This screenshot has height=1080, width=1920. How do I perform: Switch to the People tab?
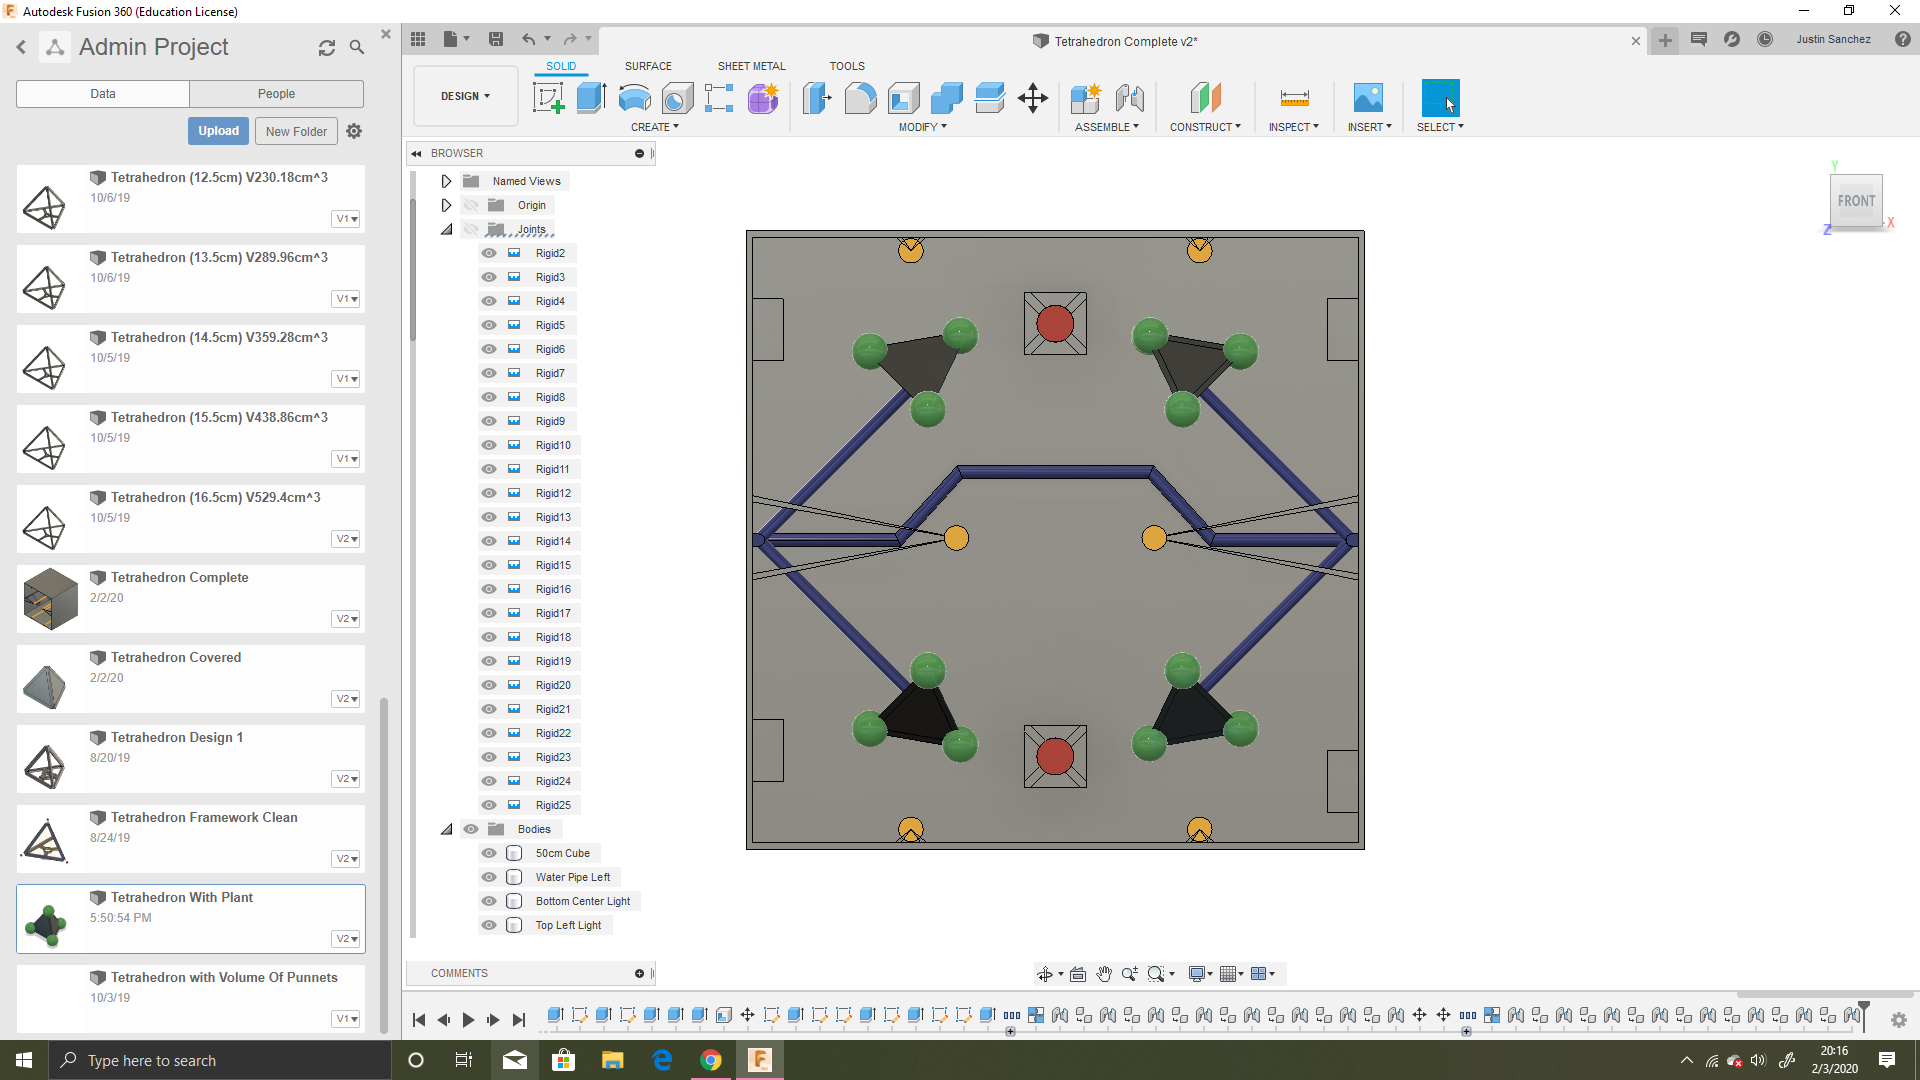click(x=276, y=94)
